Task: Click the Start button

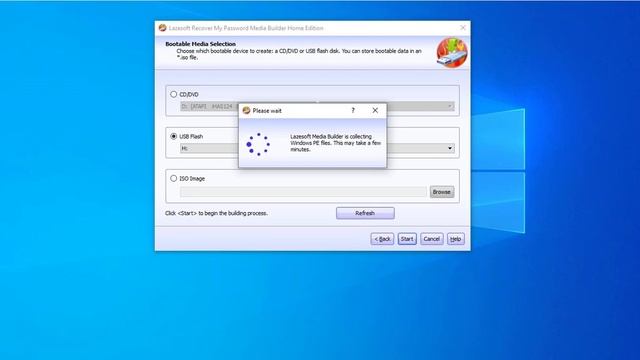Action: tap(407, 239)
